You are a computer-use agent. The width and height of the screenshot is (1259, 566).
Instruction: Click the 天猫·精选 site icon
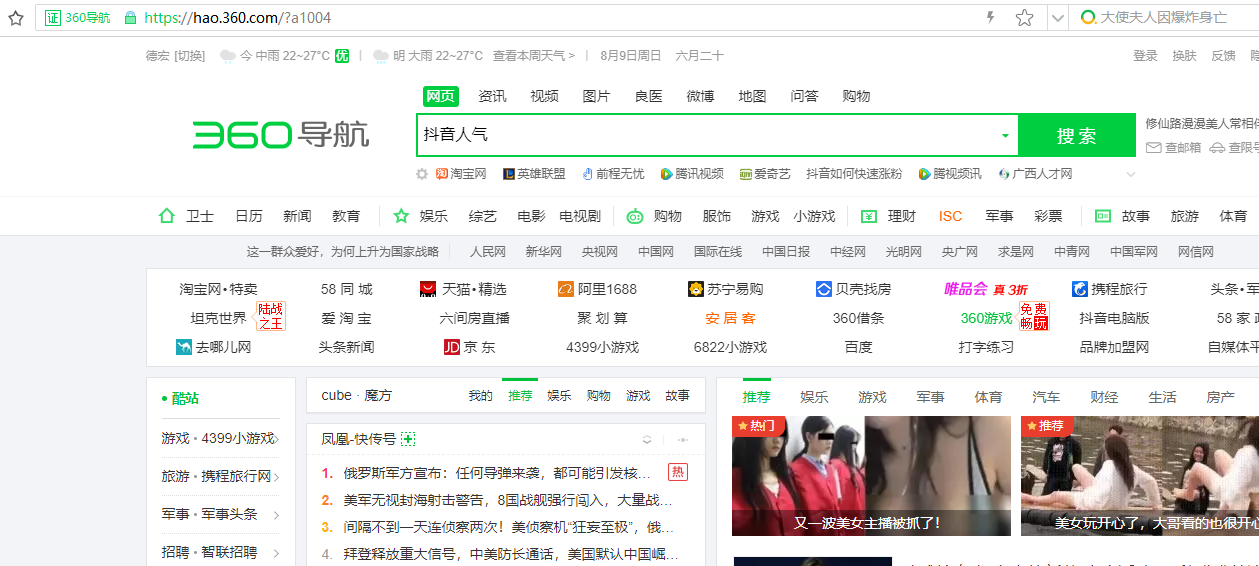(x=428, y=289)
